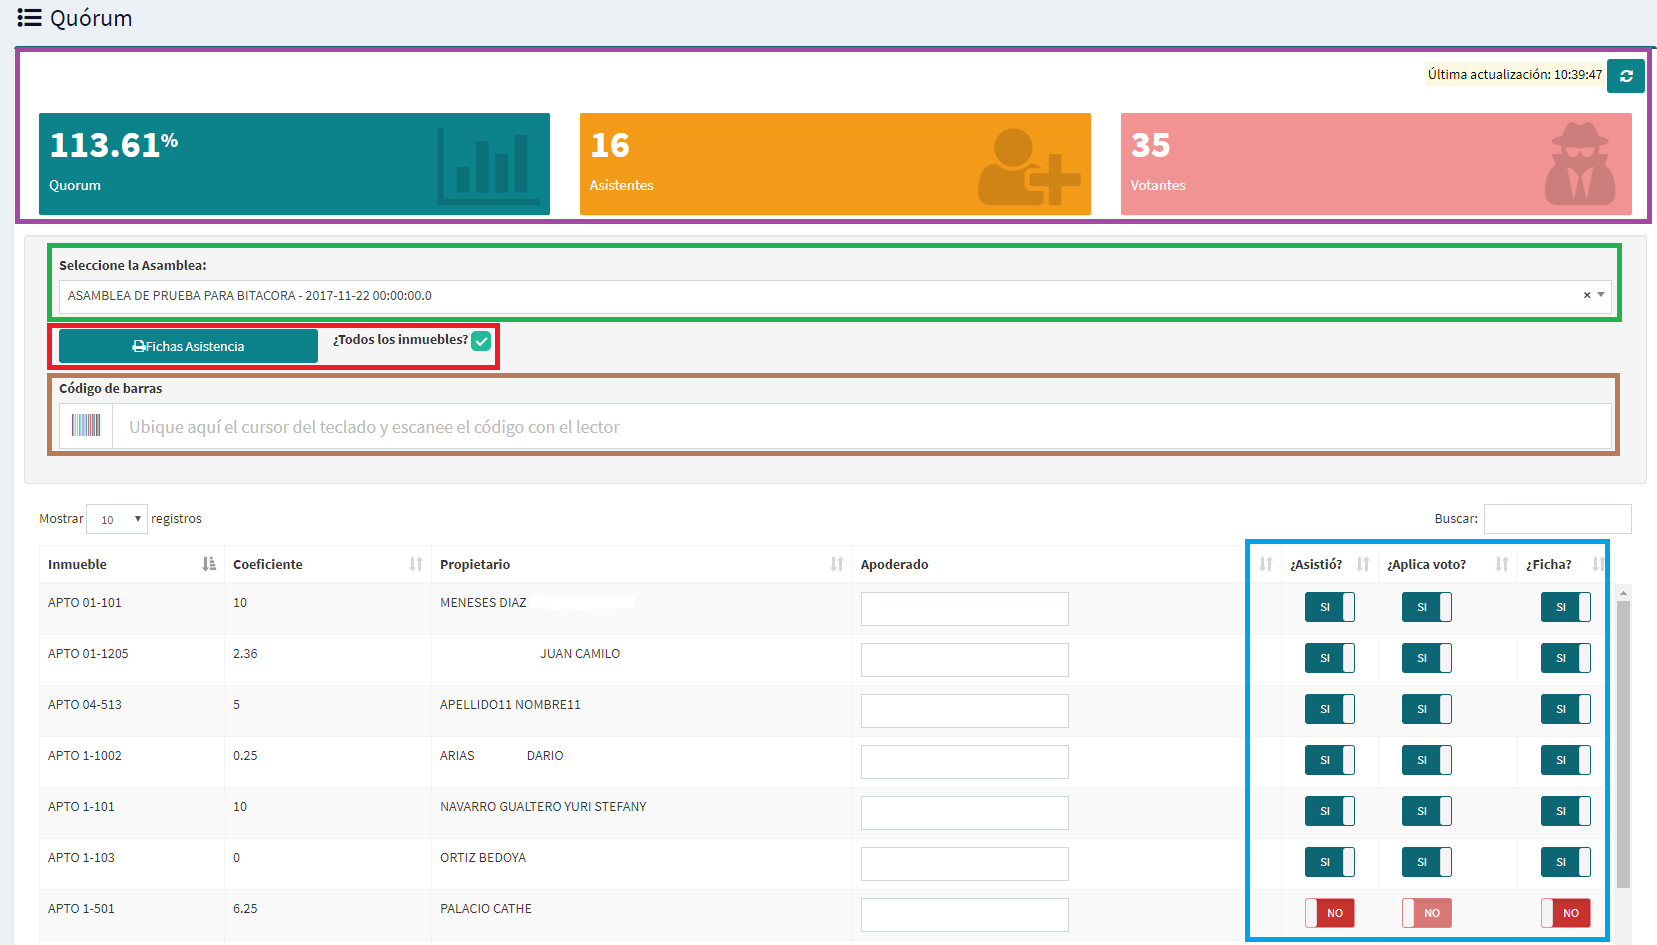This screenshot has width=1657, height=945.
Task: Click owner ORTIZ BEDOYA
Action: pos(483,858)
